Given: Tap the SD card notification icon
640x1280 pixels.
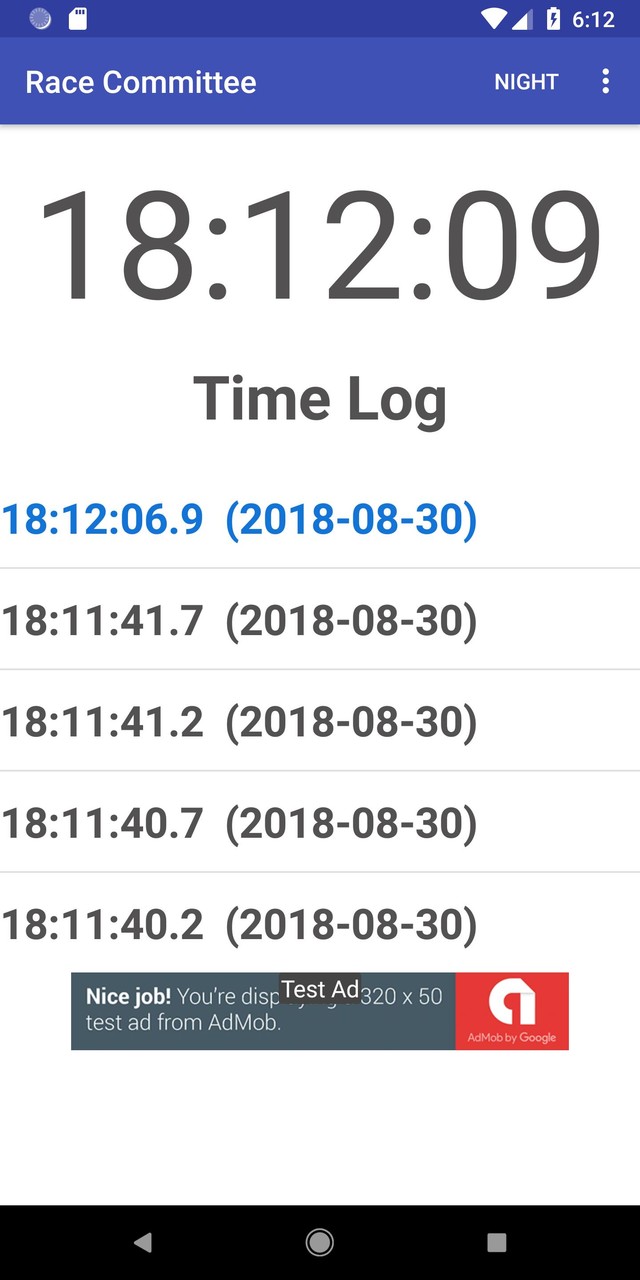Looking at the screenshot, I should pos(78,19).
